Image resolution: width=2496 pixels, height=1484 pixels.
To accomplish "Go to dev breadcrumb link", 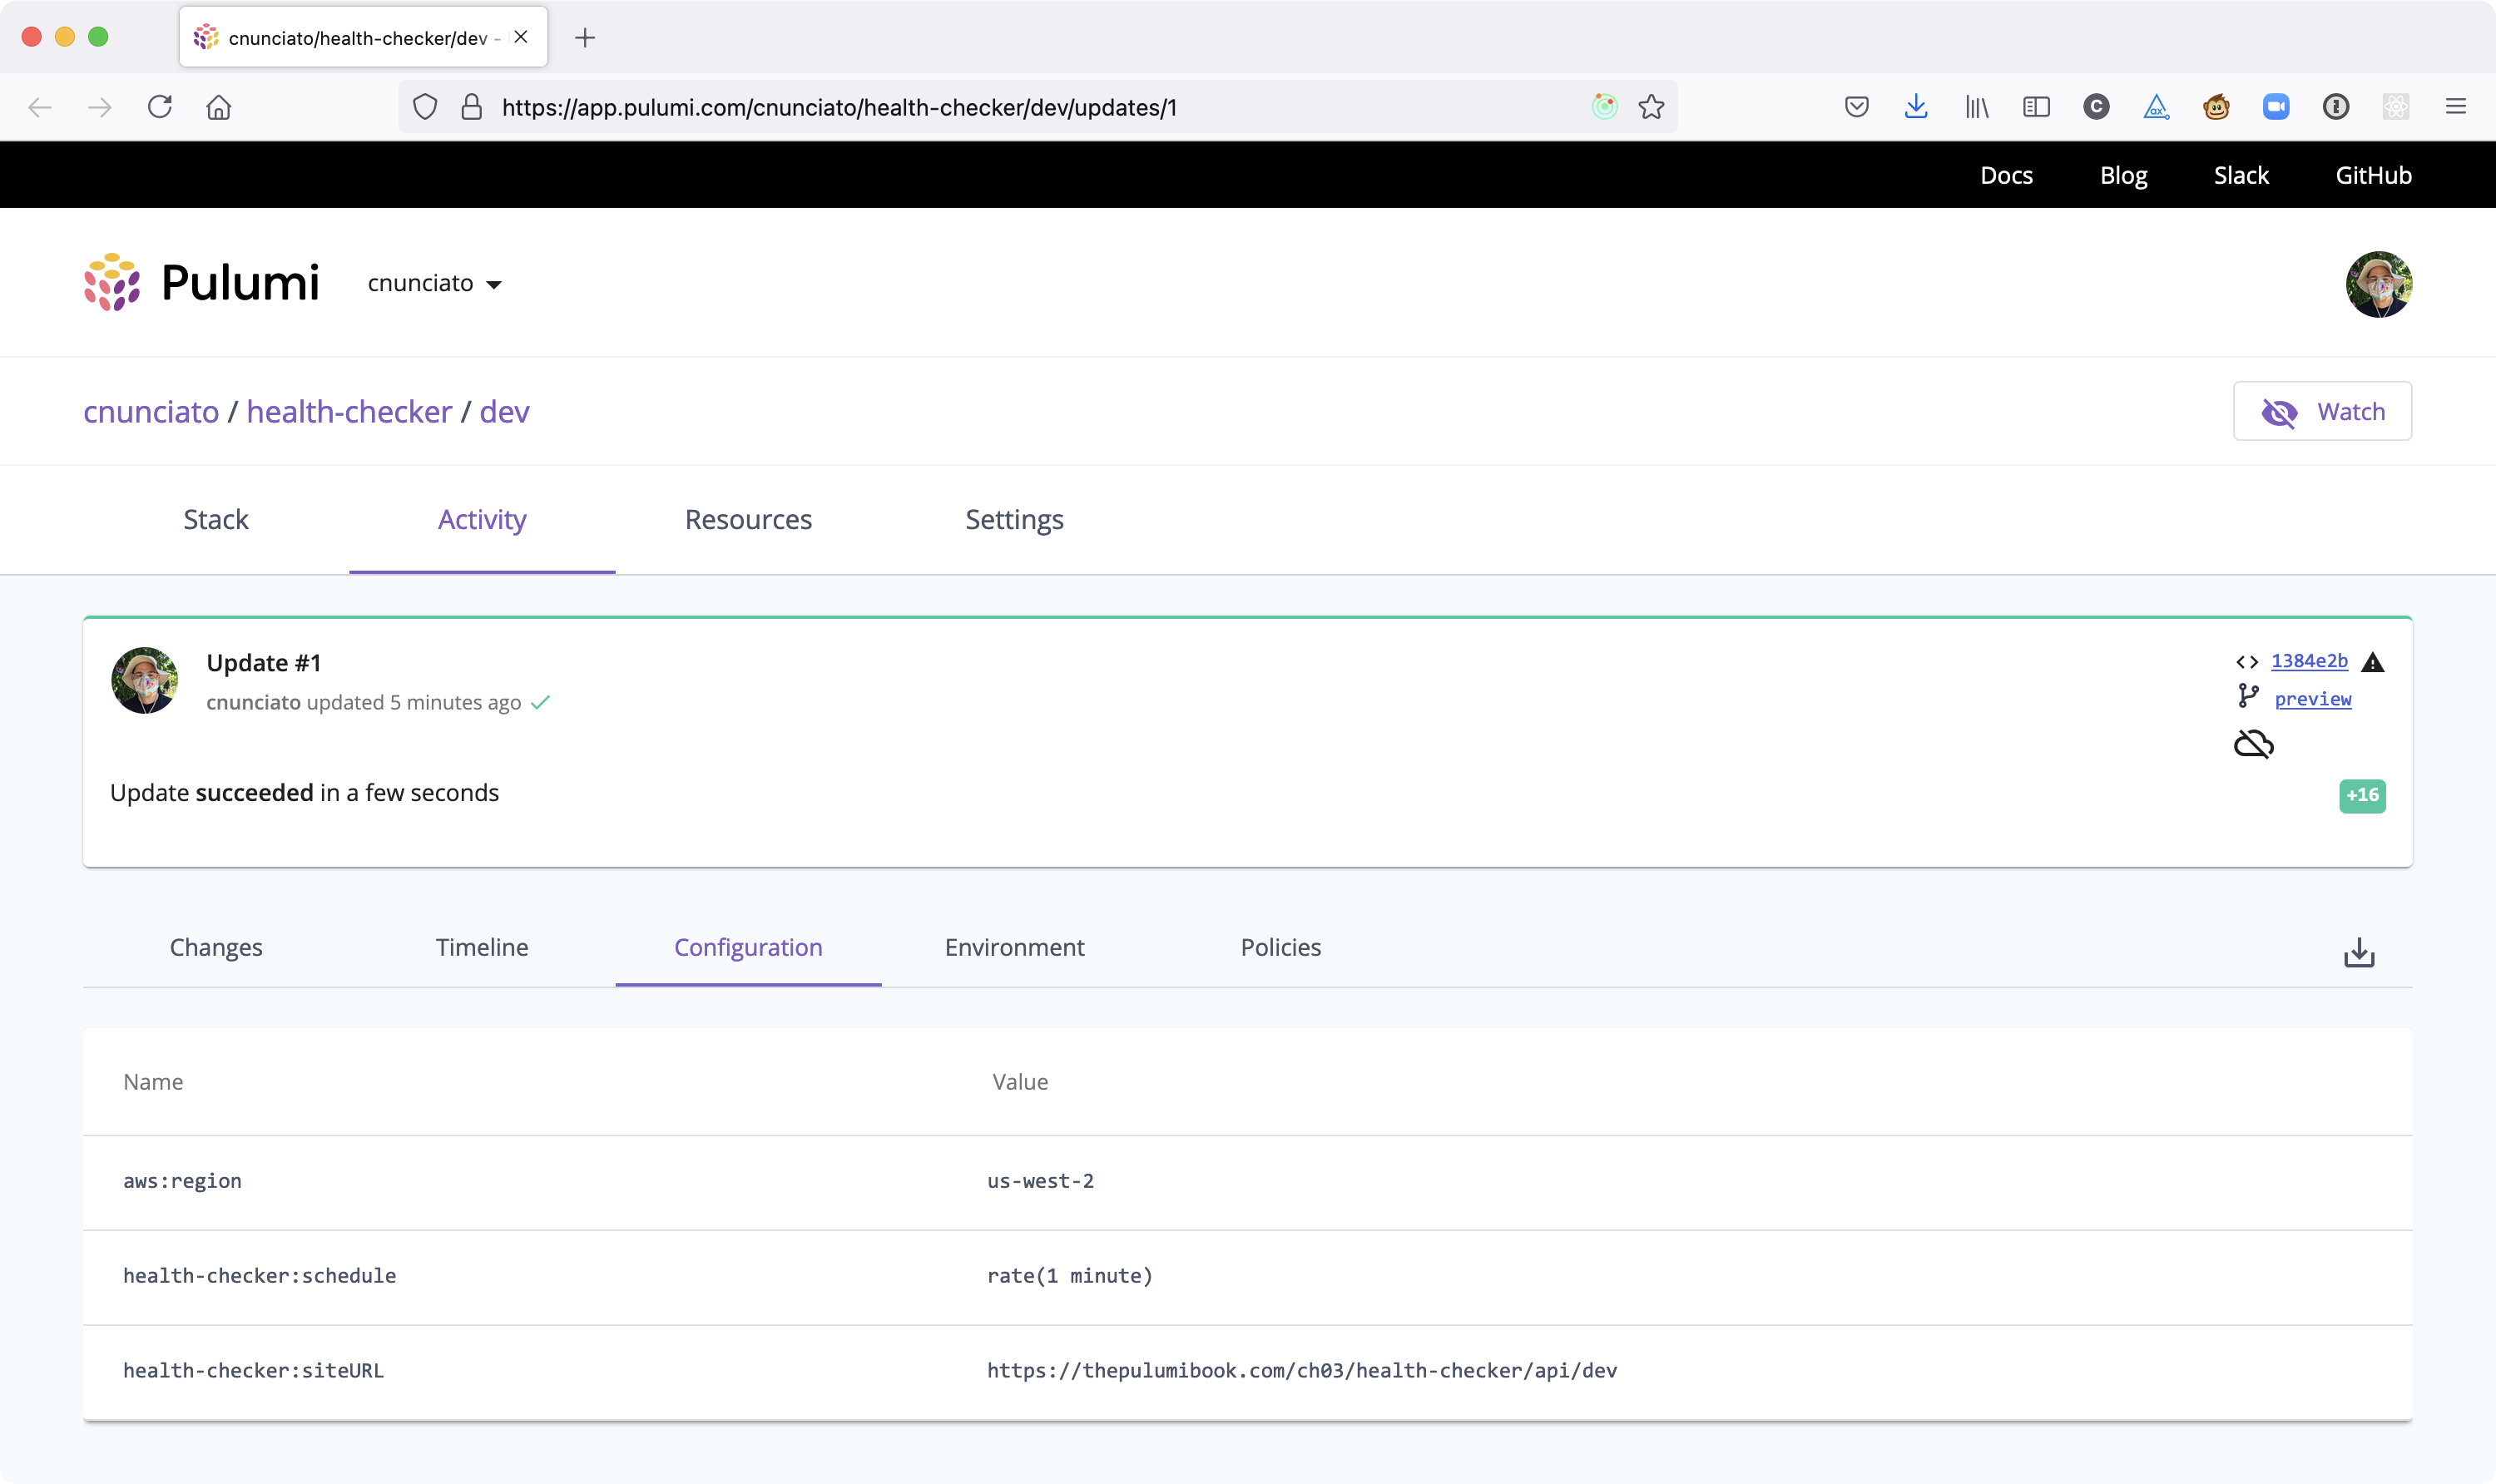I will 504,412.
